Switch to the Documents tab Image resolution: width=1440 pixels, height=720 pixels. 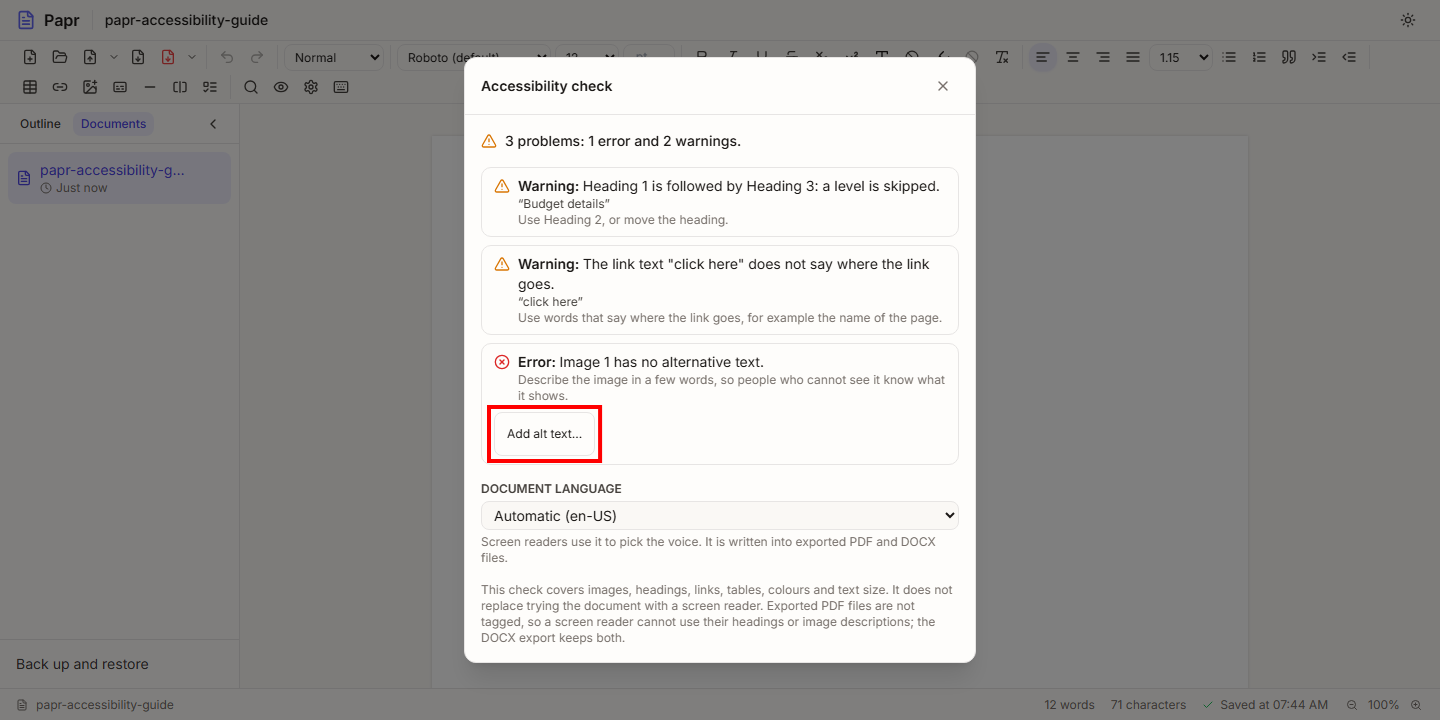pos(113,124)
